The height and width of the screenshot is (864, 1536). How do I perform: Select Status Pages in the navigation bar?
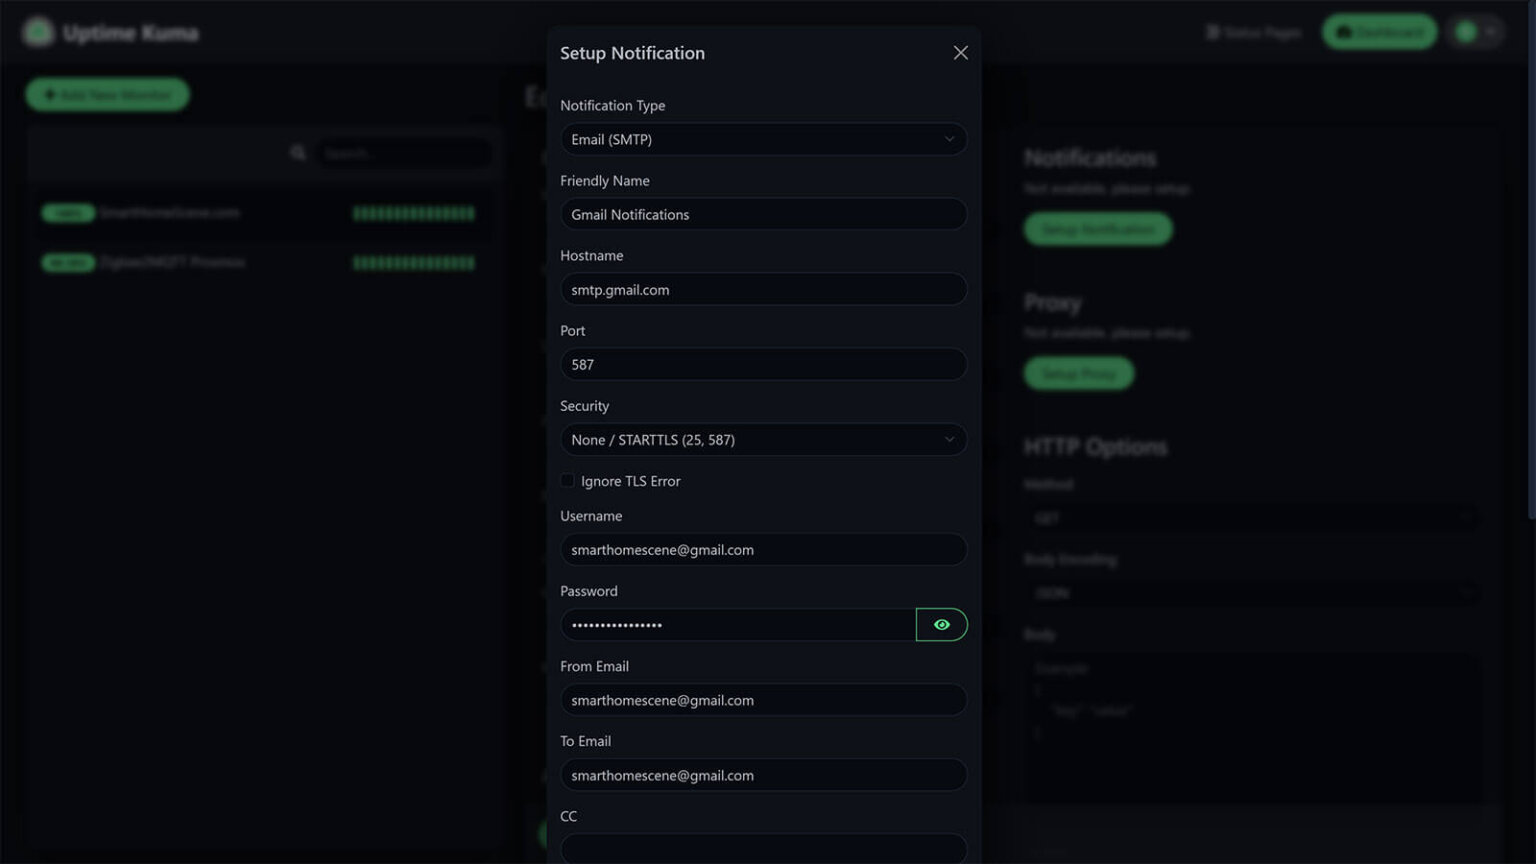(1255, 31)
